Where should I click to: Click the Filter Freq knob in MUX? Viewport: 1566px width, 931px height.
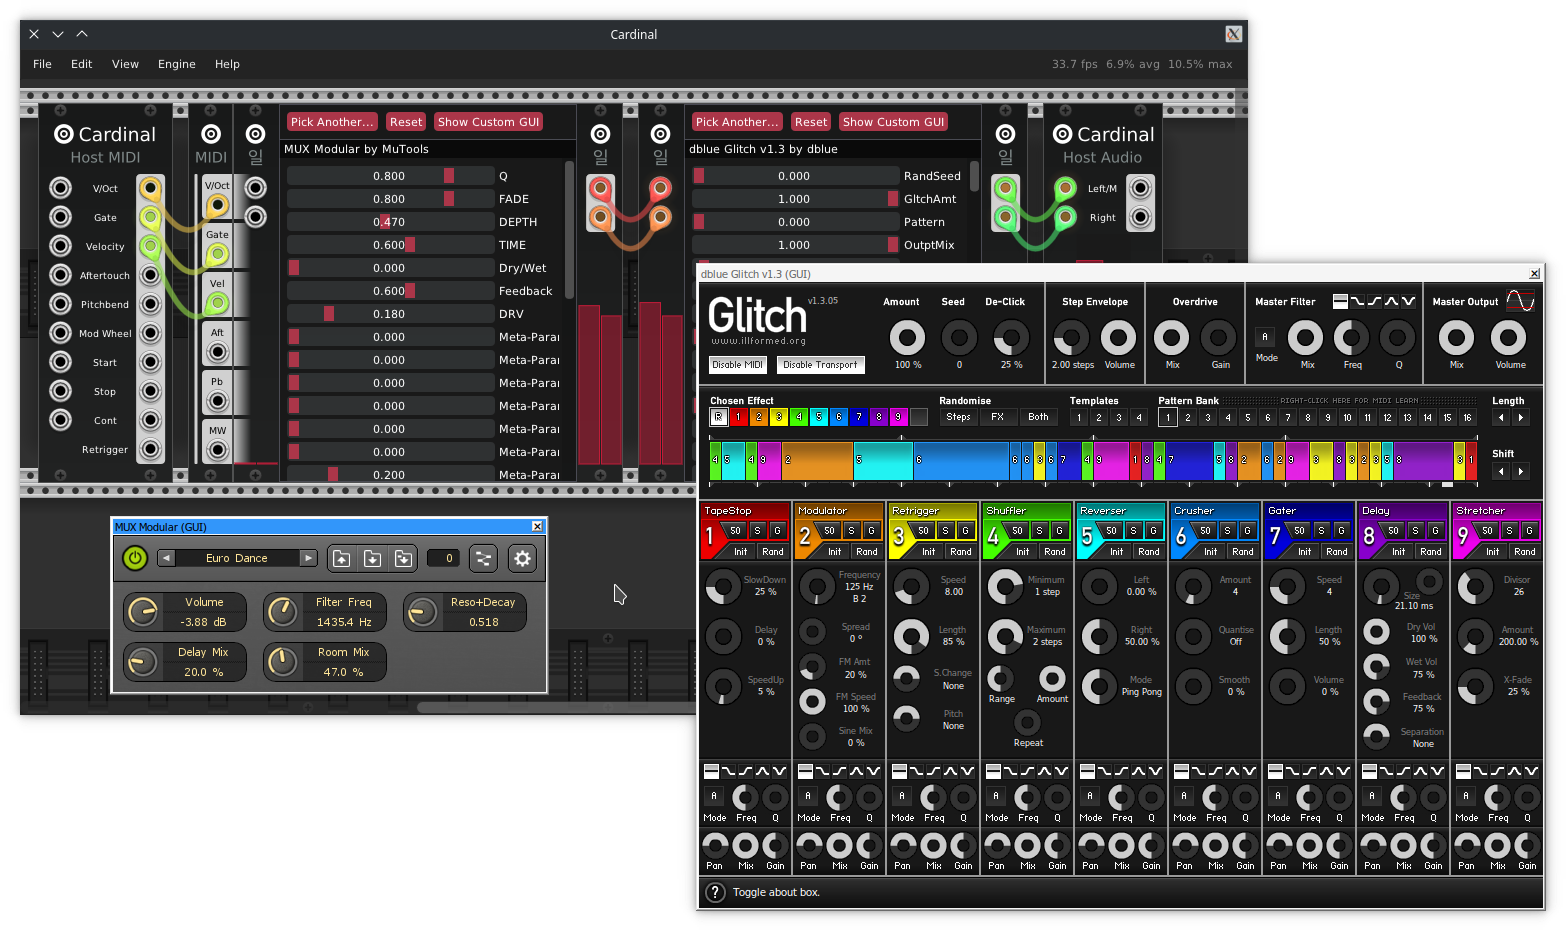pos(283,612)
